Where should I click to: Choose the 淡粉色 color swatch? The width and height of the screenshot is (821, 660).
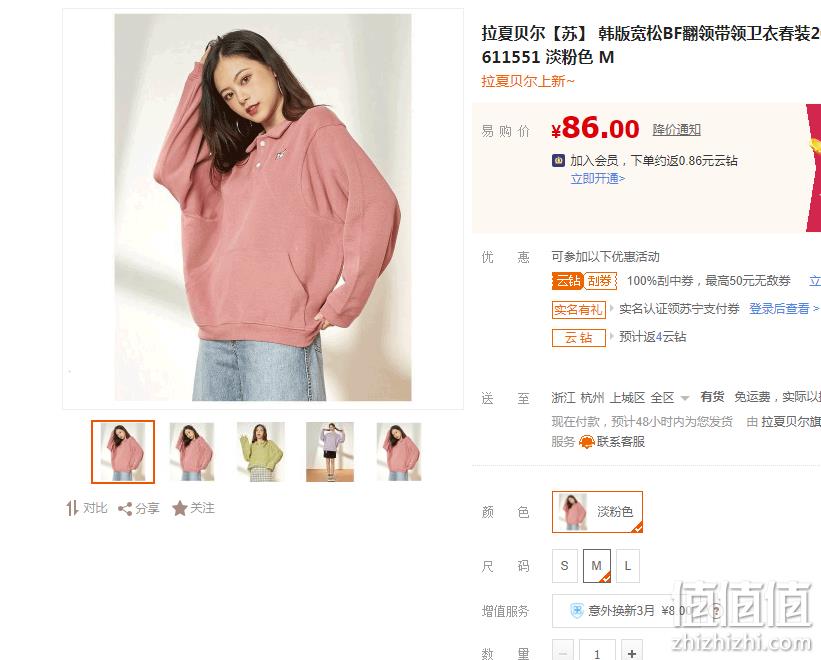click(x=597, y=512)
